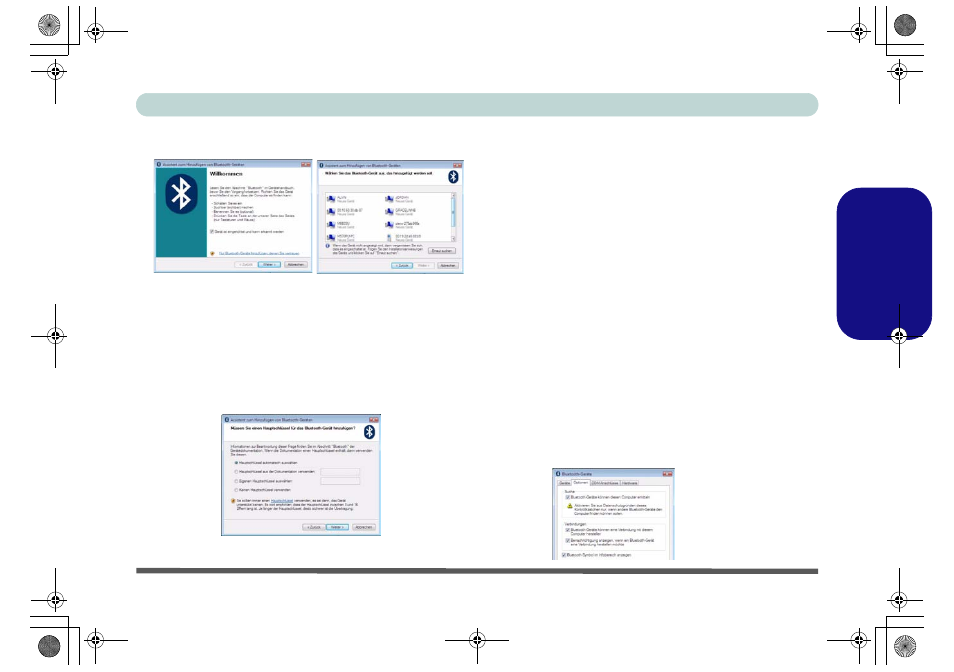Select the device whose name starts with alexw
The width and height of the screenshot is (954, 672).
403,224
